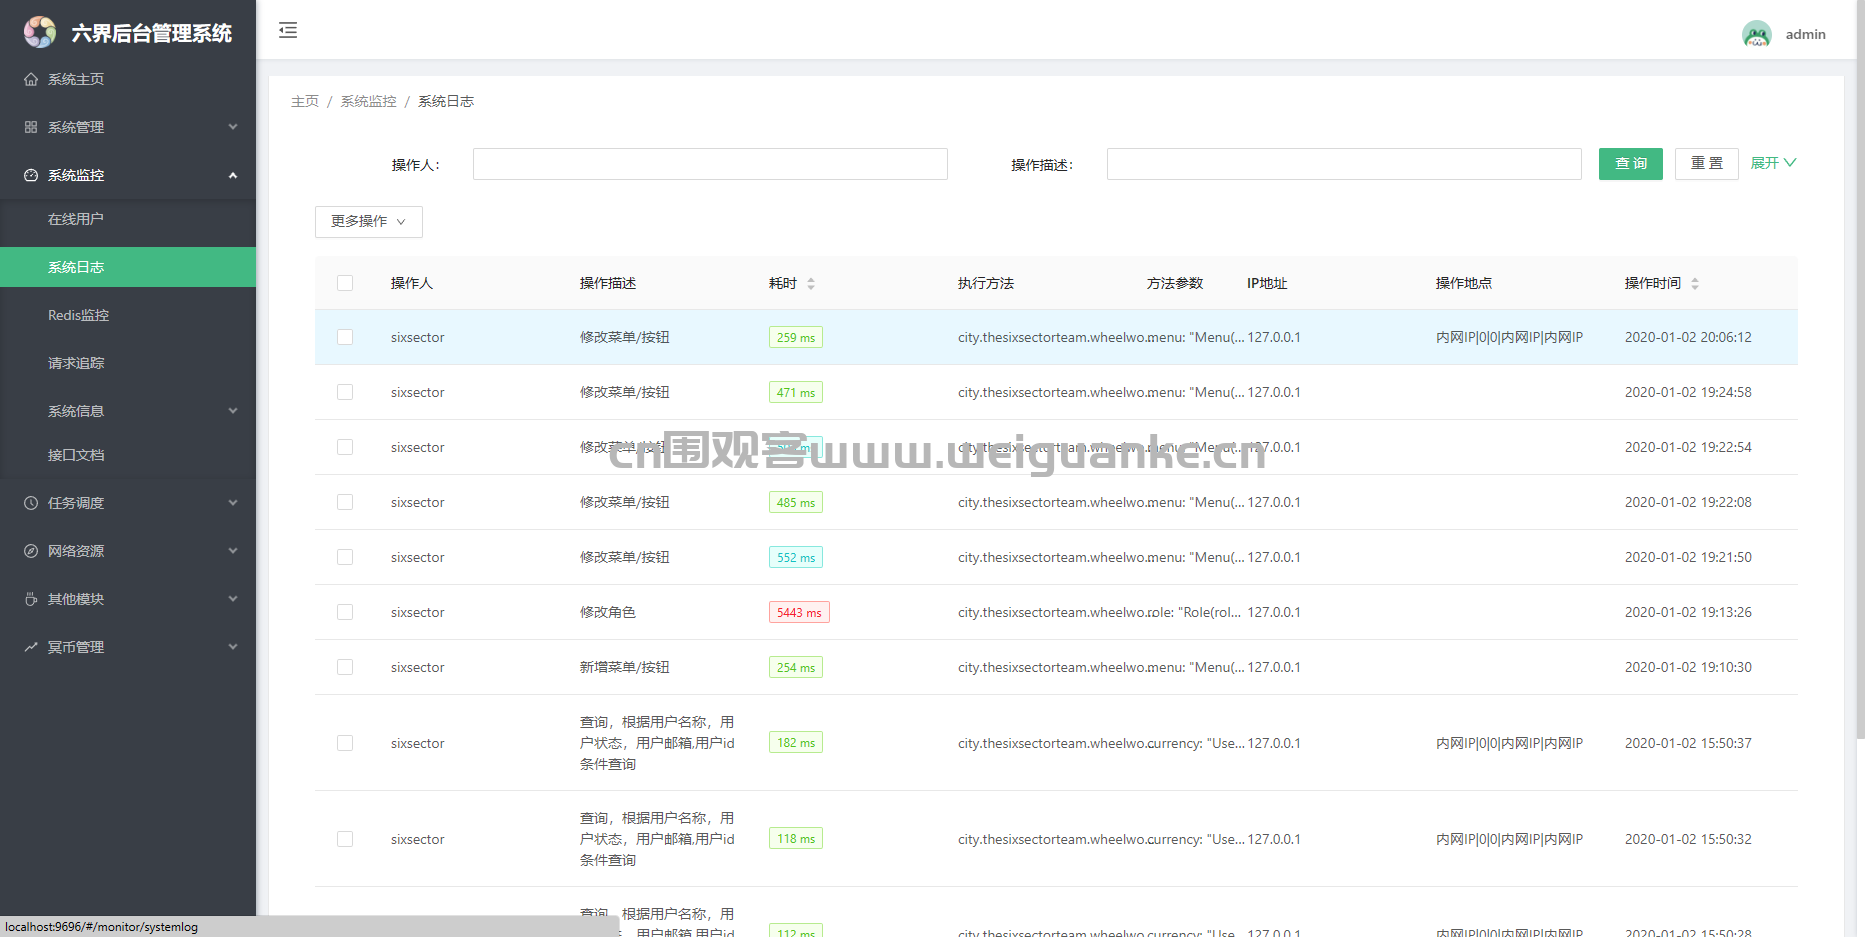Click the 471 ms duration tag
This screenshot has height=937, width=1865.
pos(796,393)
